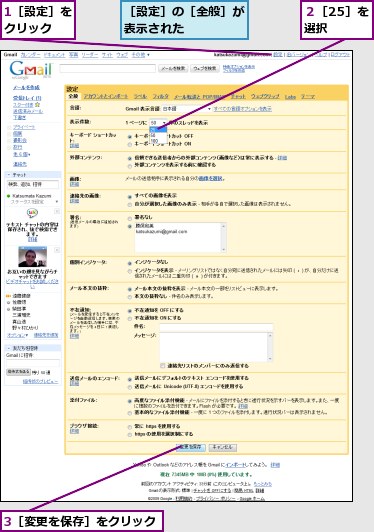The height and width of the screenshot is (532, 374).
Task: Close the video chat promo box
Action: tap(57, 250)
